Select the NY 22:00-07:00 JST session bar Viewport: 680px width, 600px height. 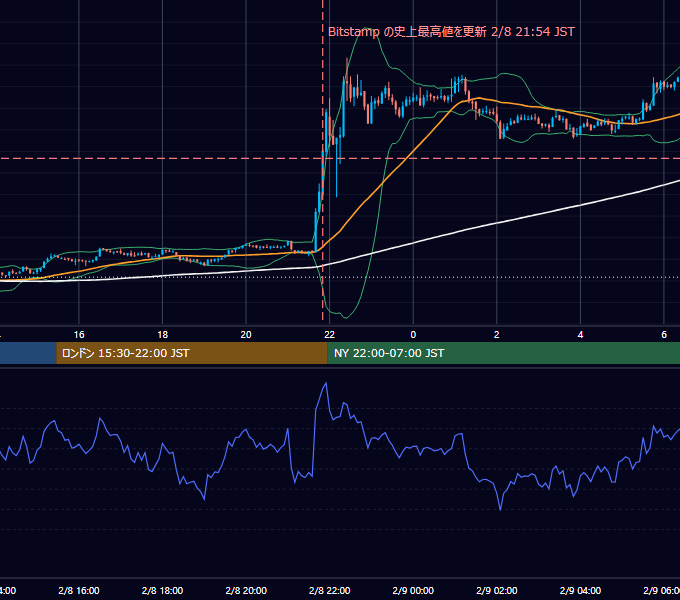503,353
